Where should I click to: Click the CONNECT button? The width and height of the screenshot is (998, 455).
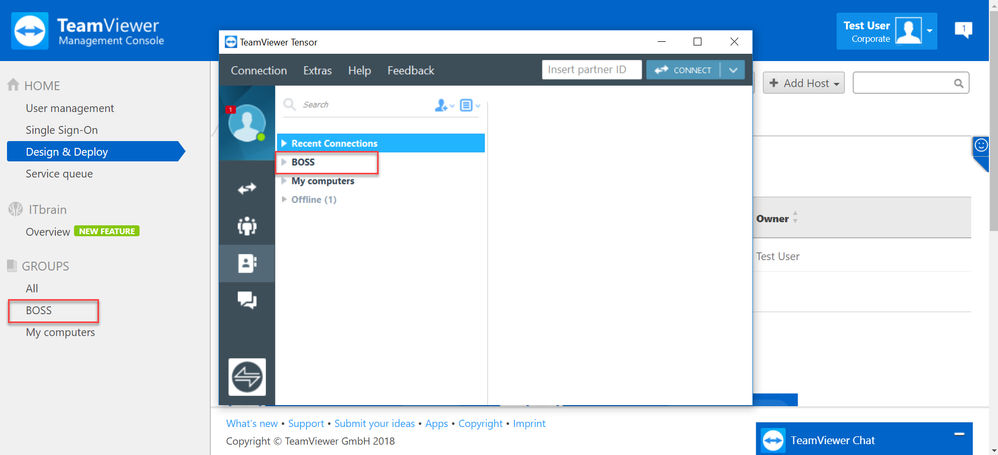pyautogui.click(x=683, y=70)
